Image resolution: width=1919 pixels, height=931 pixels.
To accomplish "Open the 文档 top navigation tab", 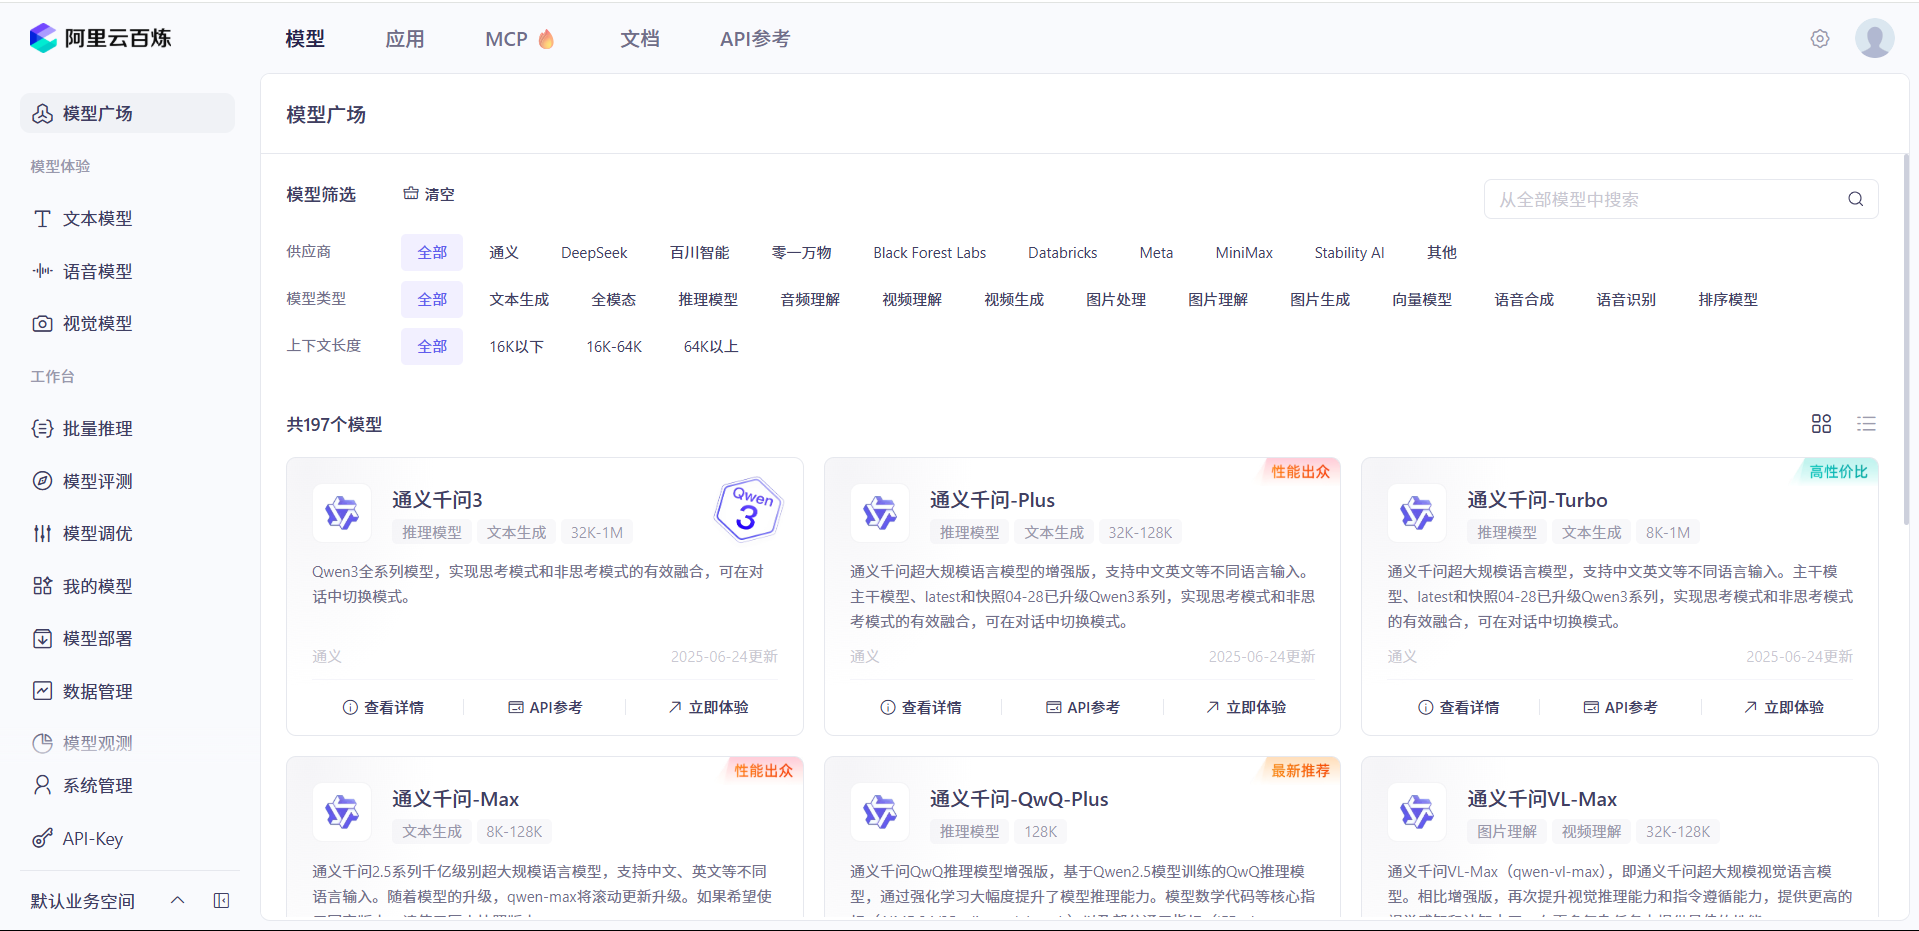I will pyautogui.click(x=640, y=39).
